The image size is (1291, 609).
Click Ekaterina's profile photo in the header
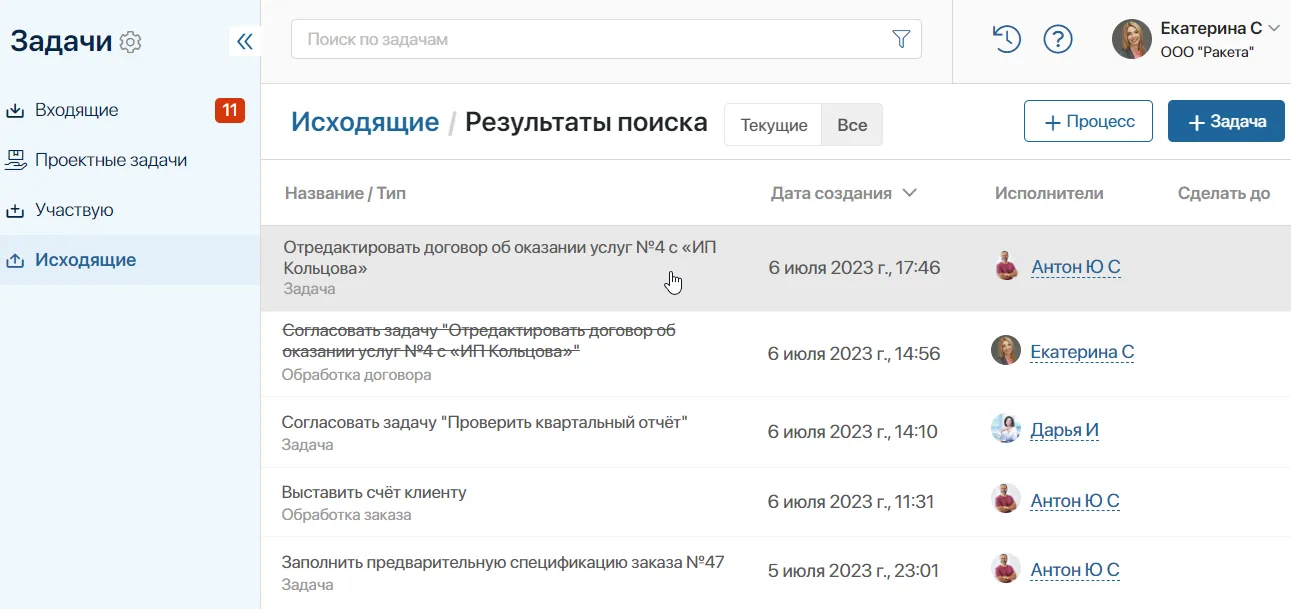[1132, 39]
